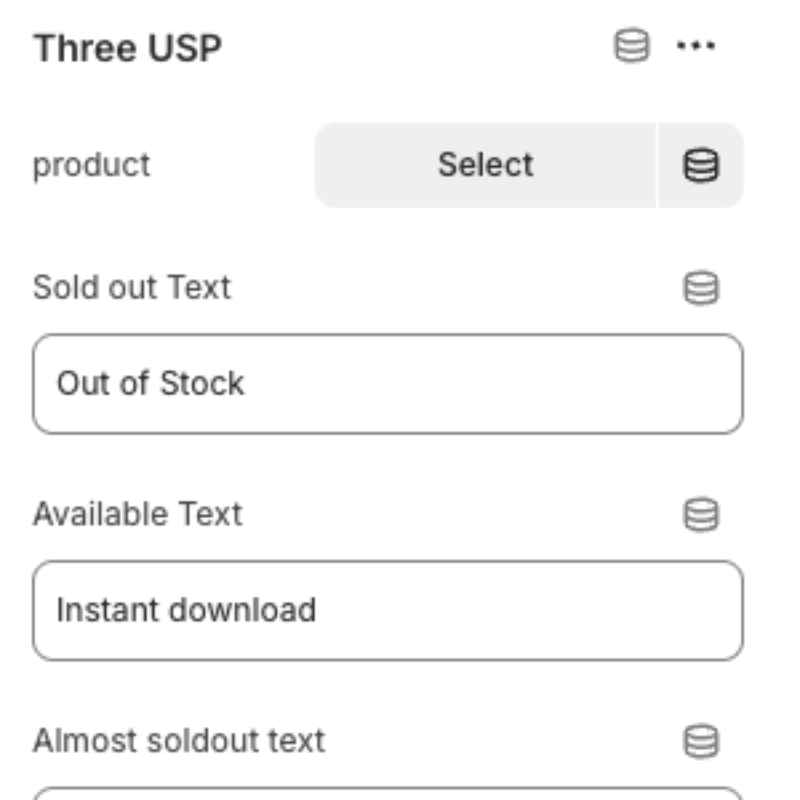Click the word Out in sold out field
Viewport: 800px width, 800px height.
76,384
